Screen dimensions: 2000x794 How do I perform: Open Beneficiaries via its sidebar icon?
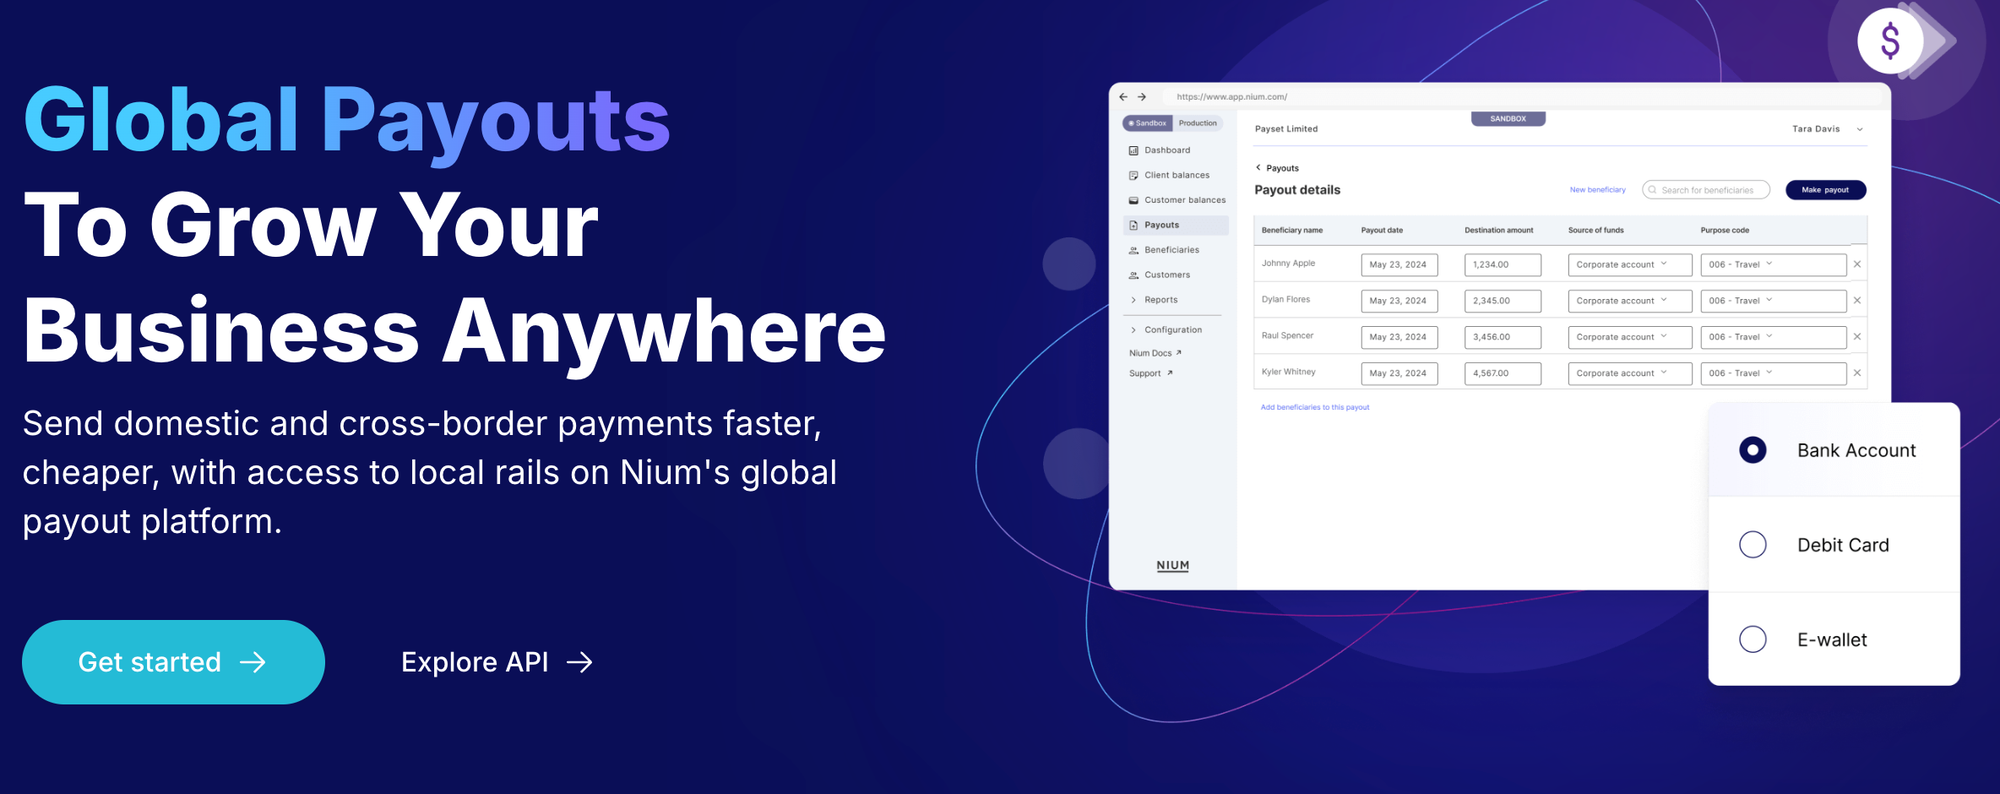[x=1134, y=251]
